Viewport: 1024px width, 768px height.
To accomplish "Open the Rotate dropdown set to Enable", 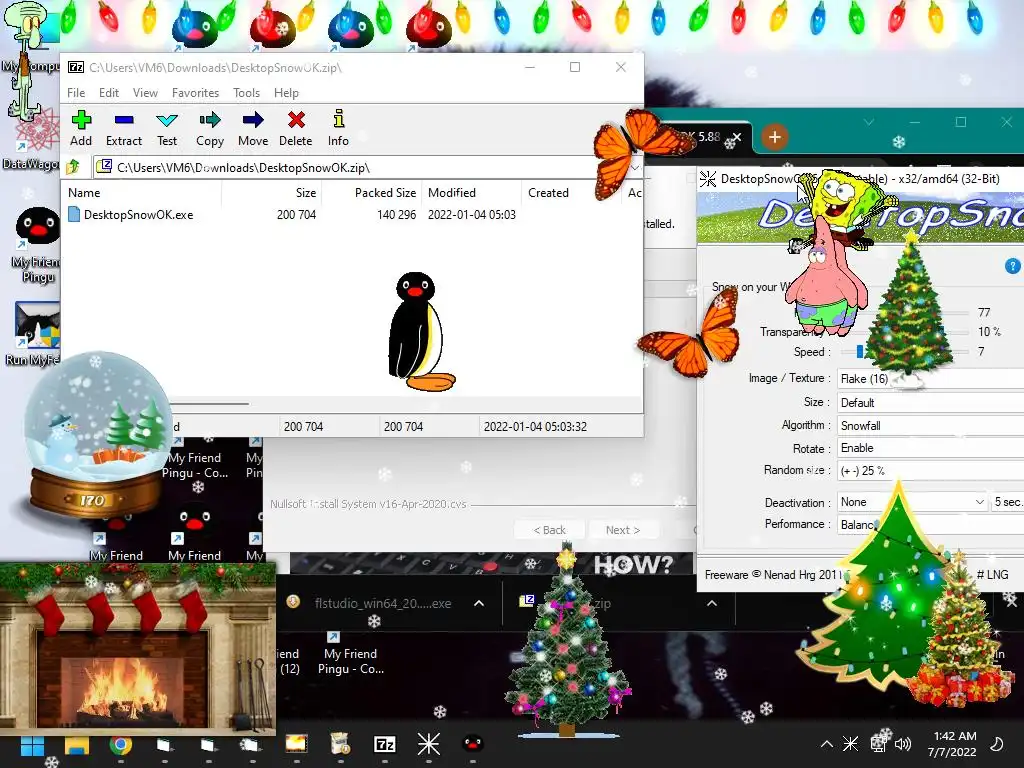I will pos(931,448).
